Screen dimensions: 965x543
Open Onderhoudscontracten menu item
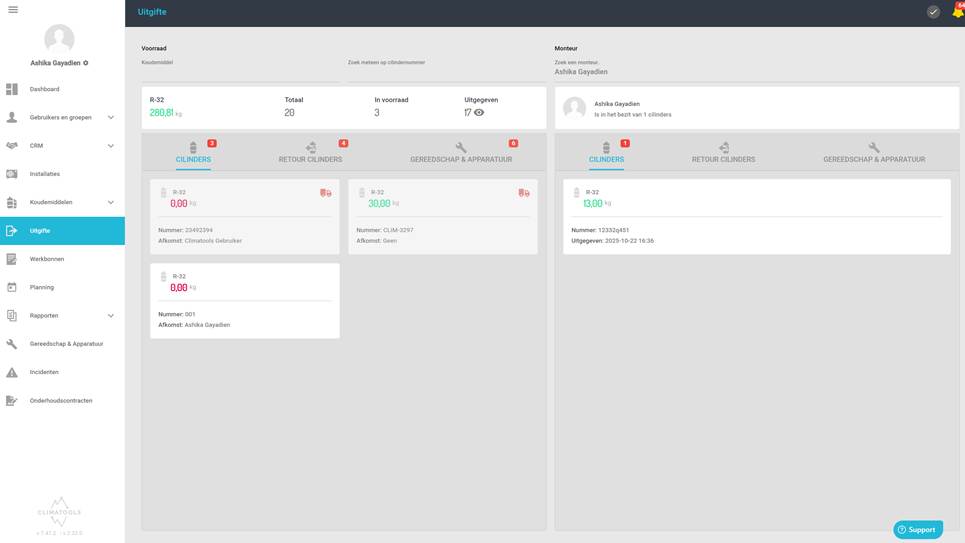62,401
